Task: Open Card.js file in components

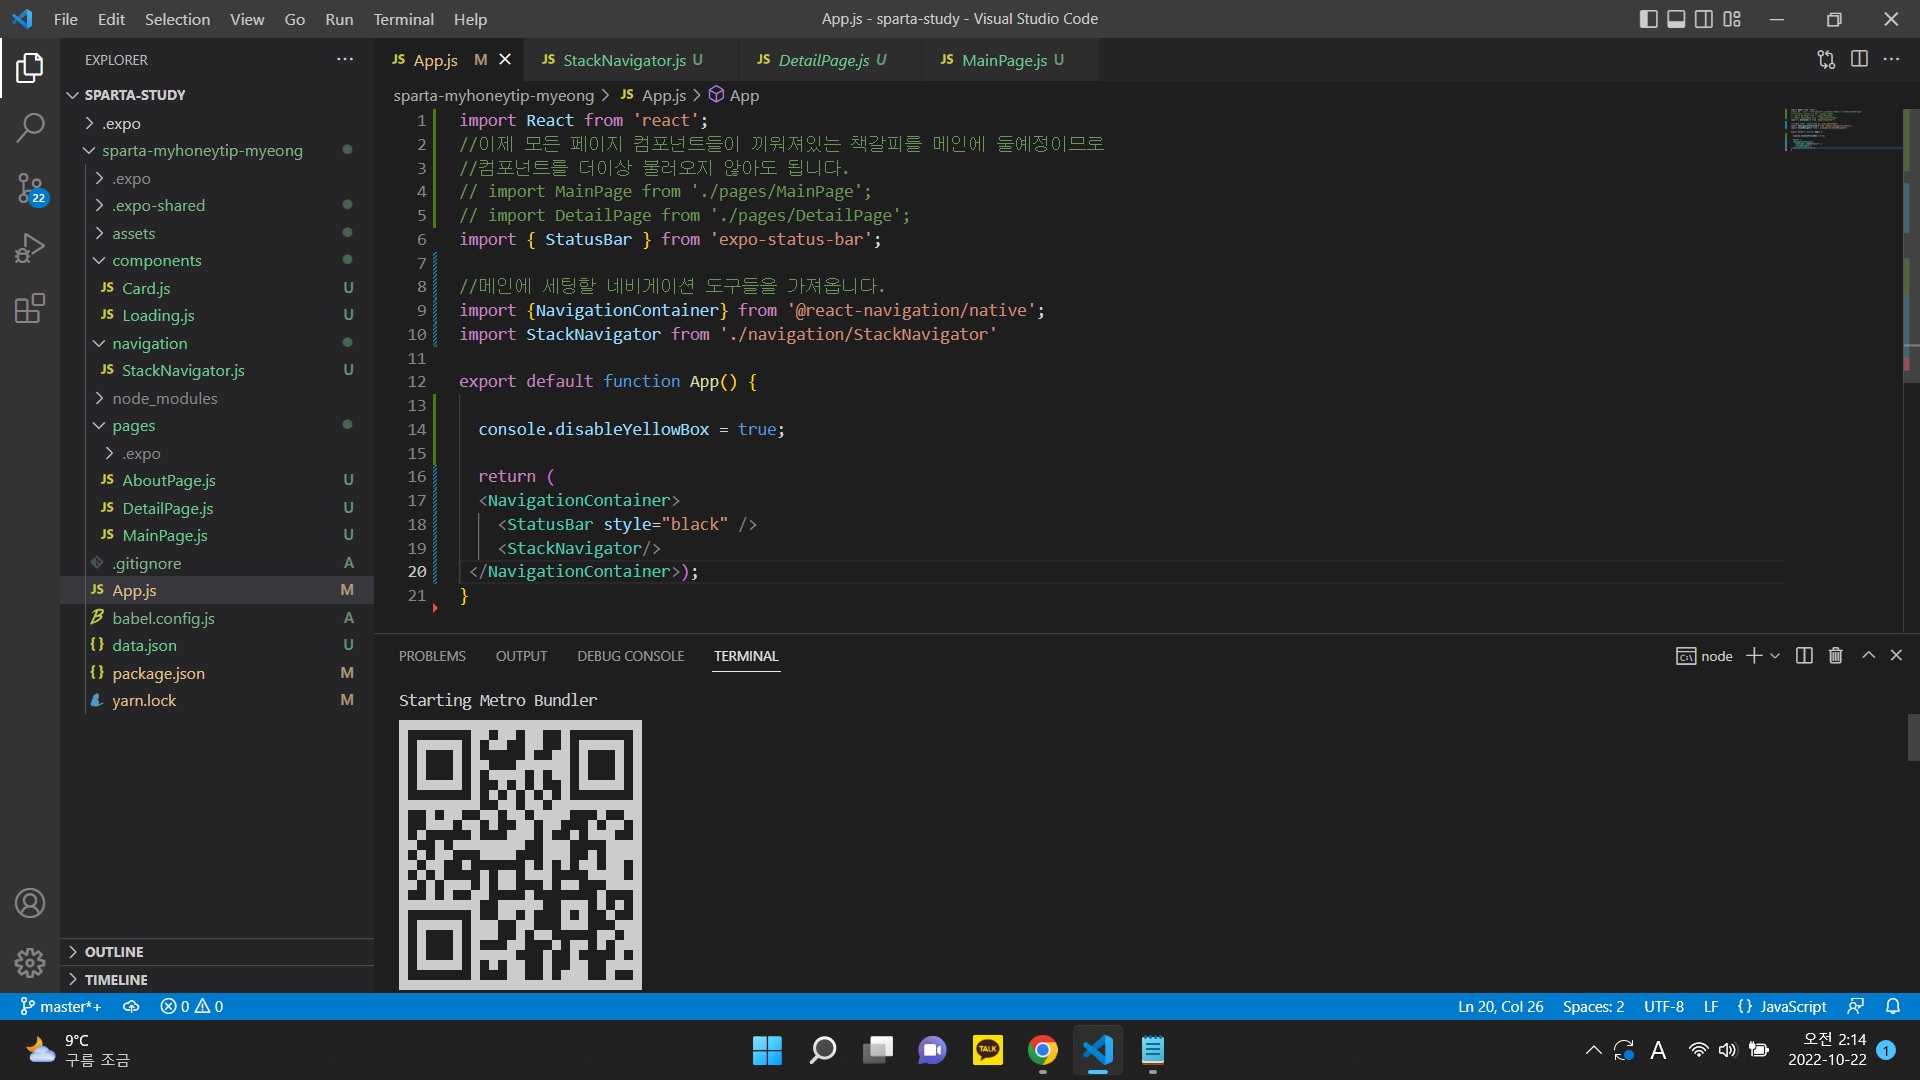Action: pos(217,288)
